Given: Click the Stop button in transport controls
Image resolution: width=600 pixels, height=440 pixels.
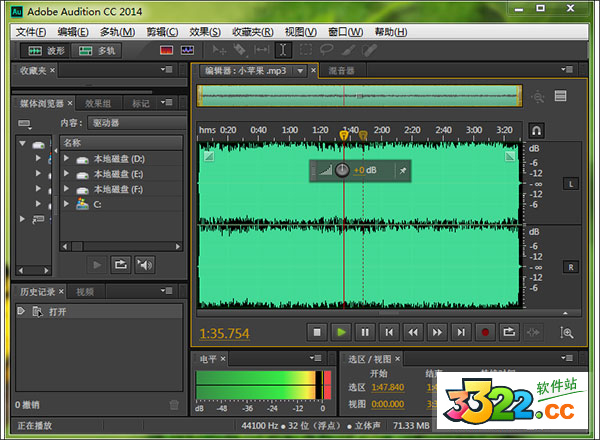Looking at the screenshot, I should click(317, 332).
